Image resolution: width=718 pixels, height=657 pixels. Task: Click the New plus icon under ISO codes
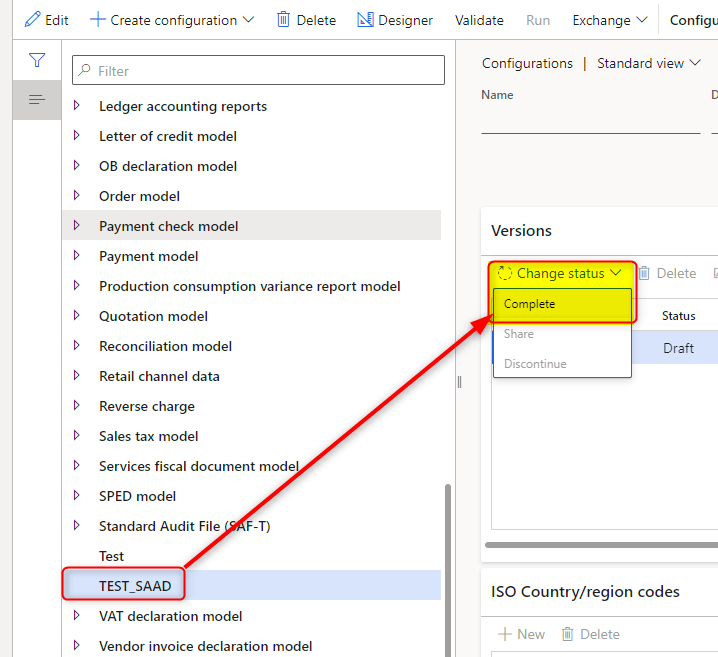point(506,634)
